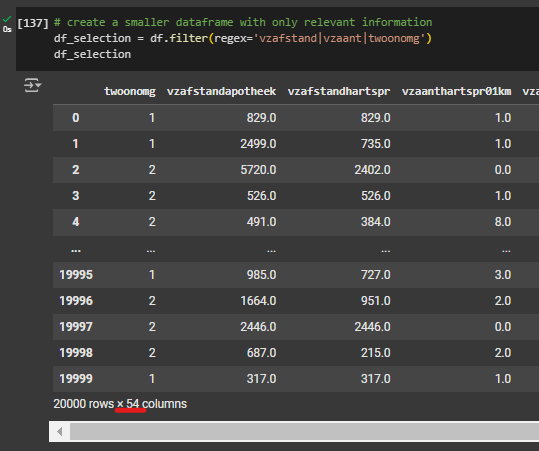Select row index 2

[x=76, y=170]
